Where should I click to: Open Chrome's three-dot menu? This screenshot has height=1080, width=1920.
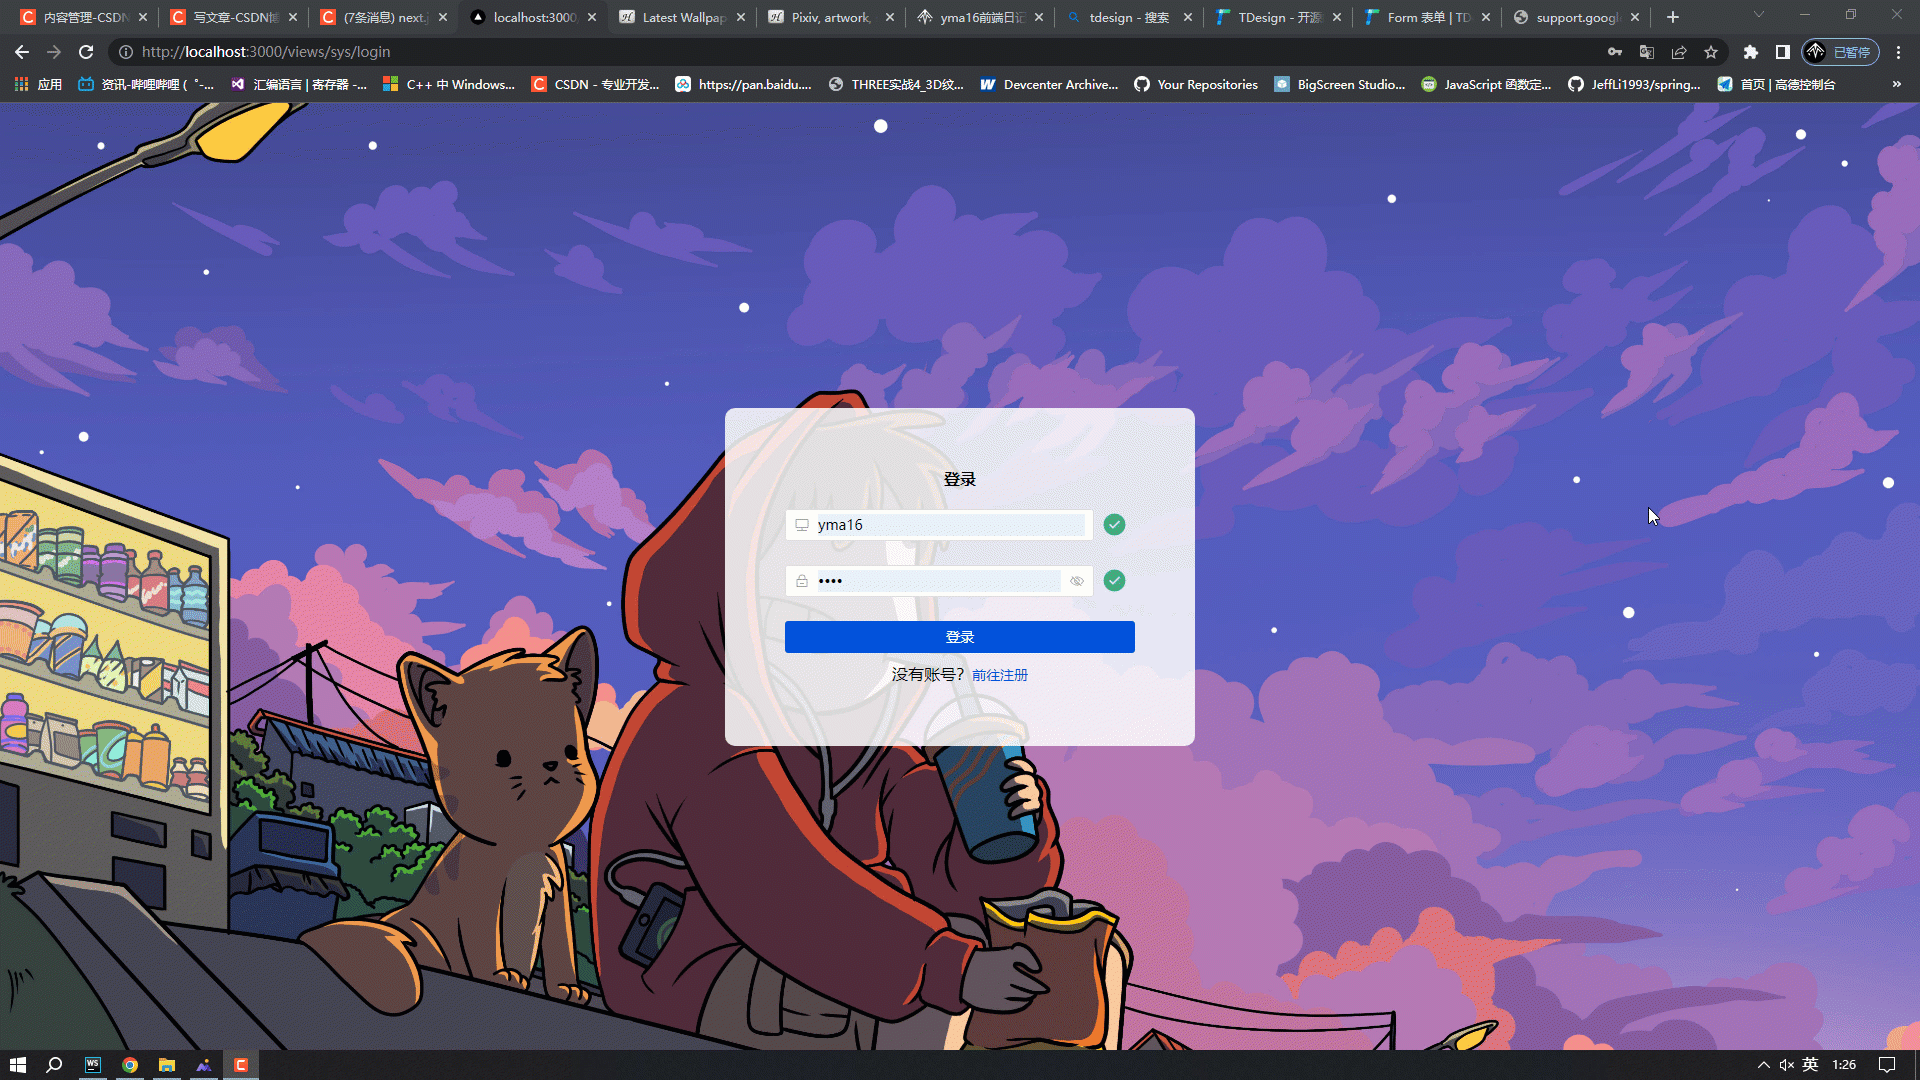point(1899,52)
